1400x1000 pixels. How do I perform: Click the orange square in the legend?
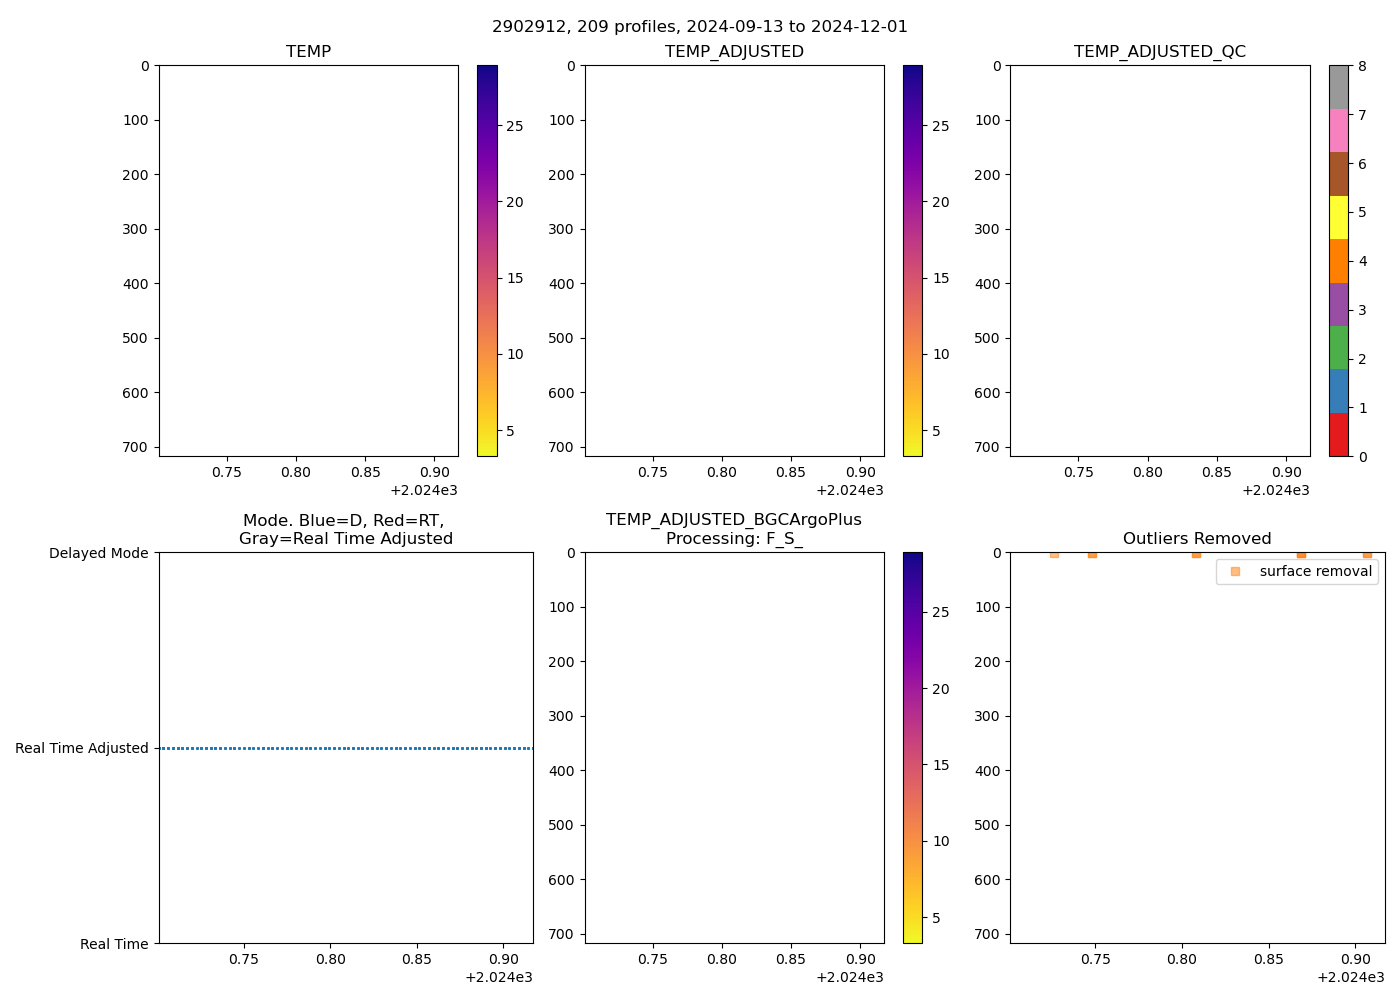(1235, 572)
